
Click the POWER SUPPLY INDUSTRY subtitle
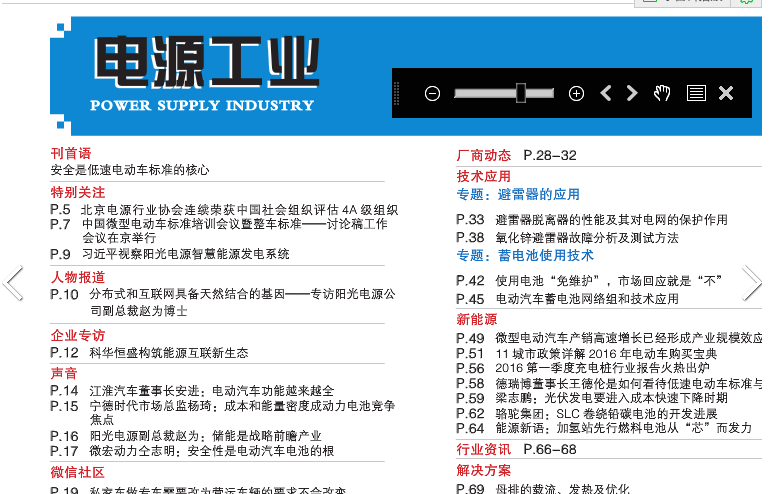(202, 106)
